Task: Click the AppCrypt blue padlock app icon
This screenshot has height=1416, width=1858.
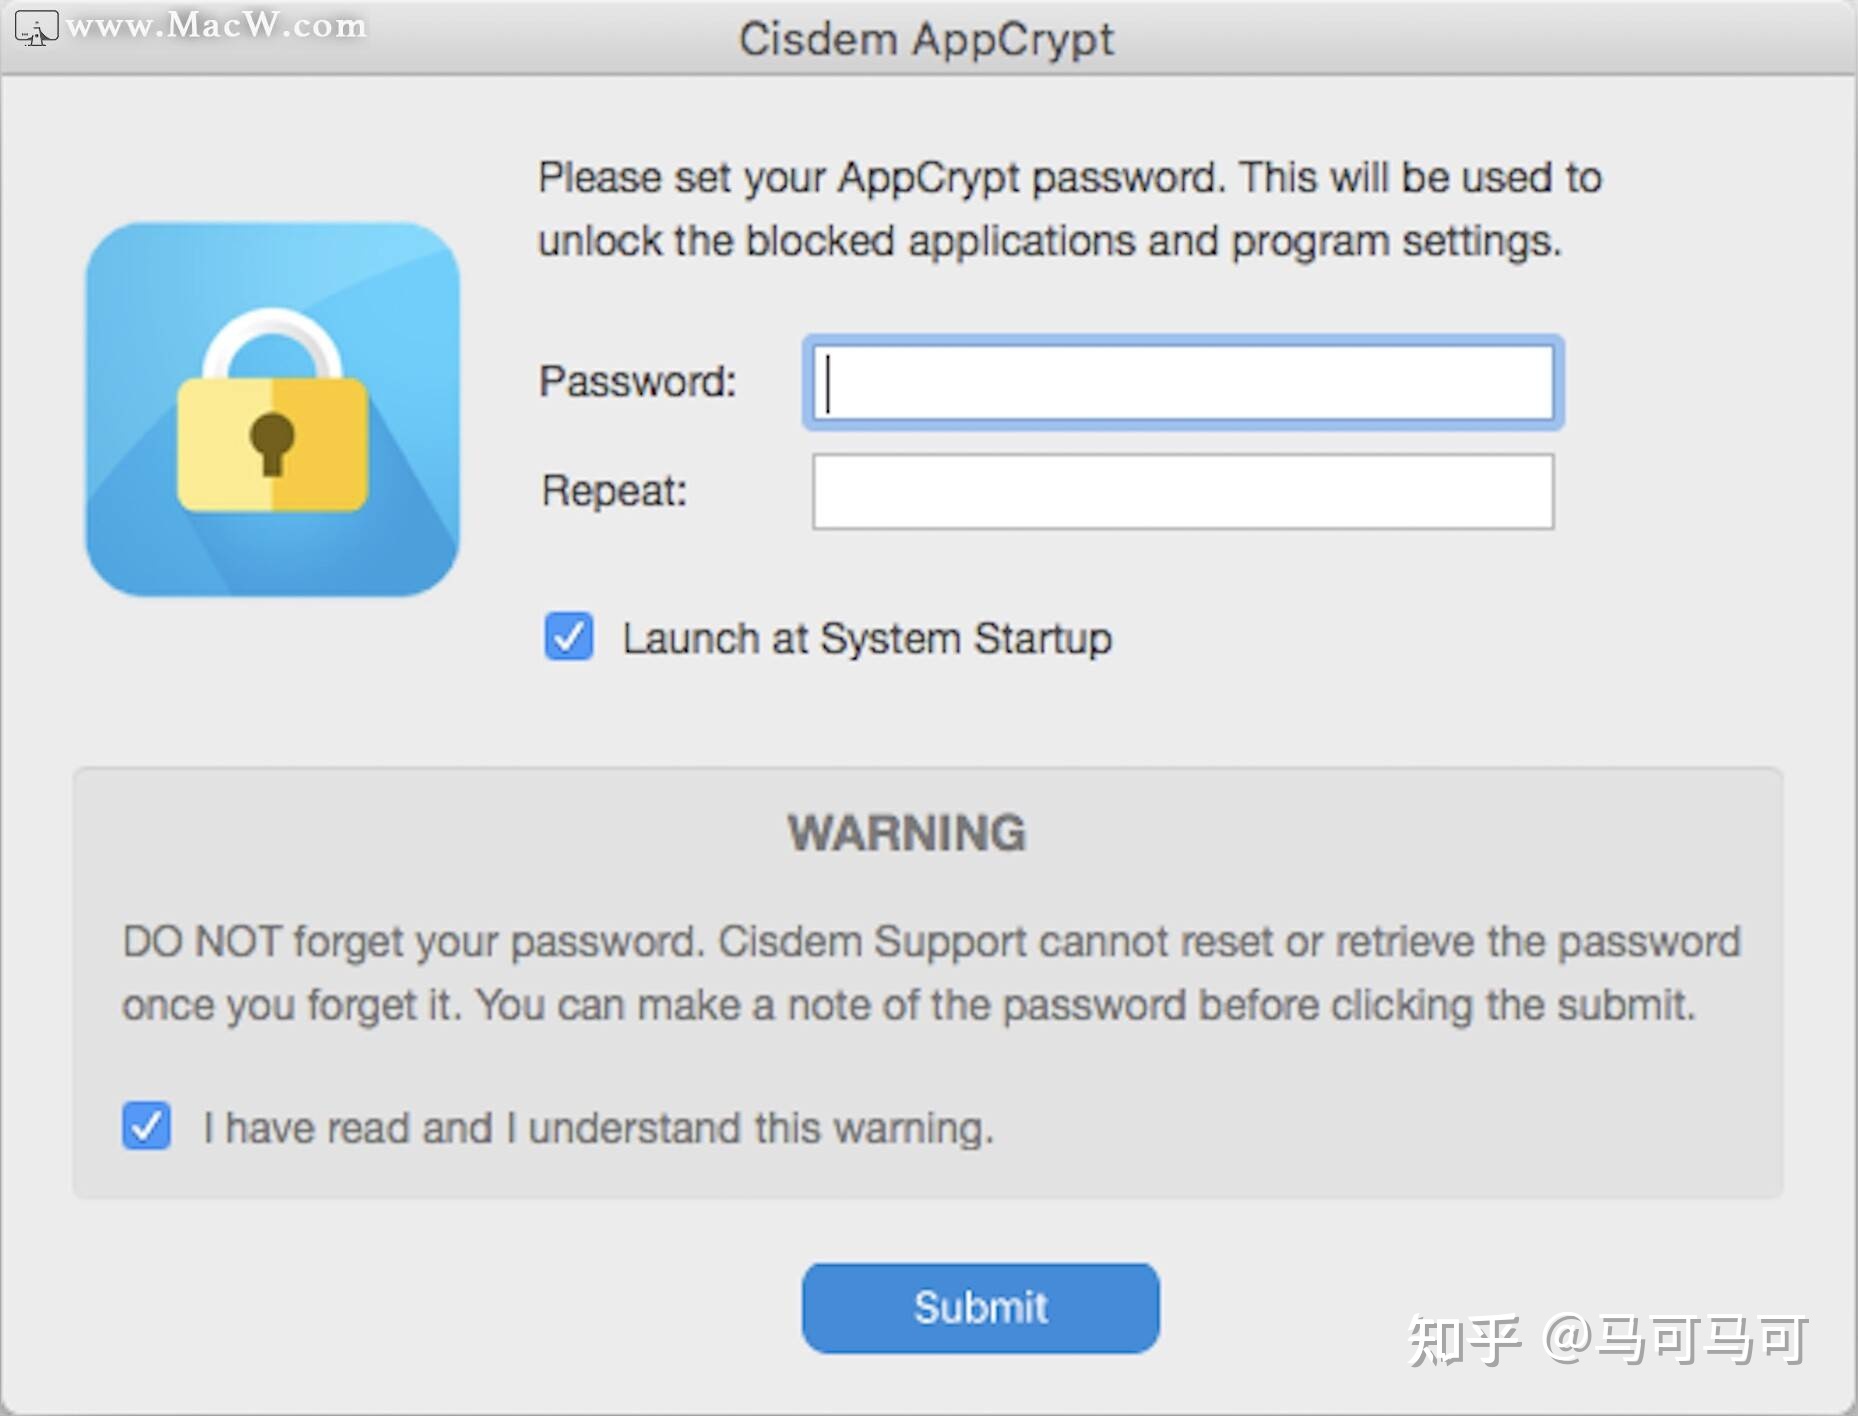Action: click(272, 409)
